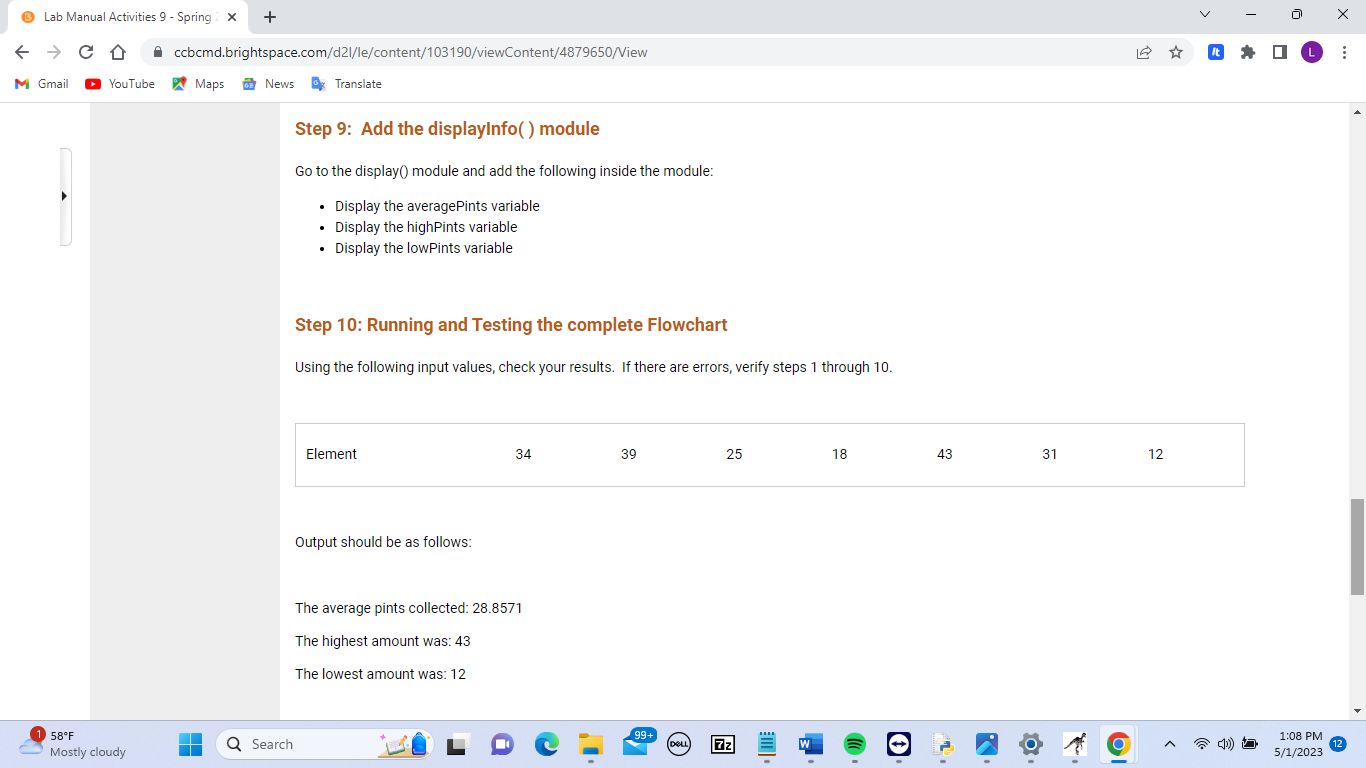This screenshot has width=1366, height=768.
Task: Open TeamViewer from the taskbar
Action: pos(897,744)
